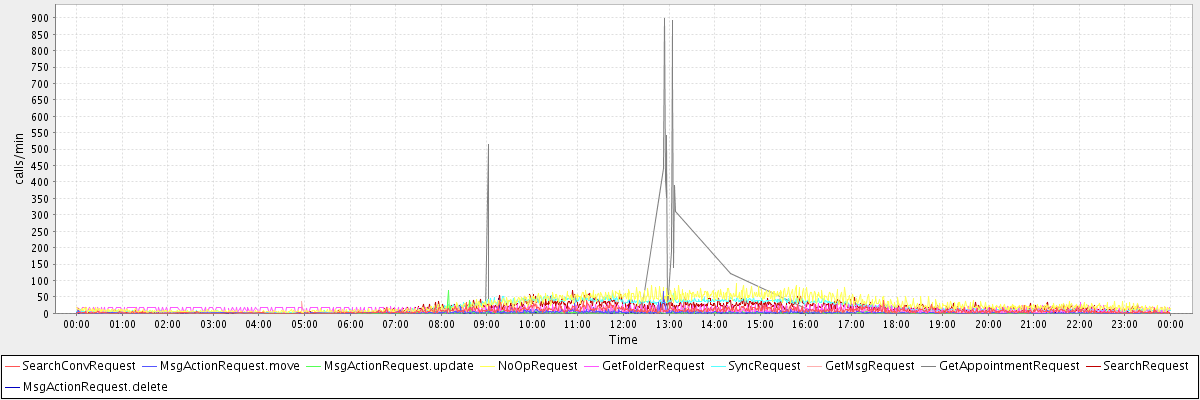Click the GetMsgRequest legend label

(x=870, y=366)
